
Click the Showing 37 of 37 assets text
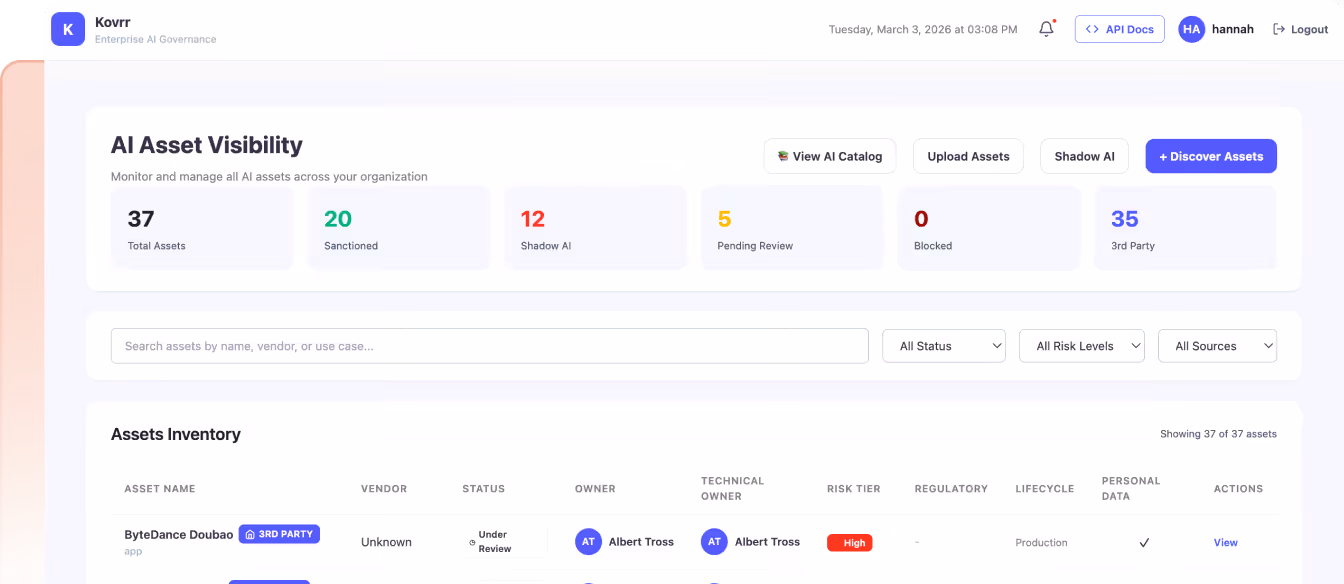coord(1218,434)
